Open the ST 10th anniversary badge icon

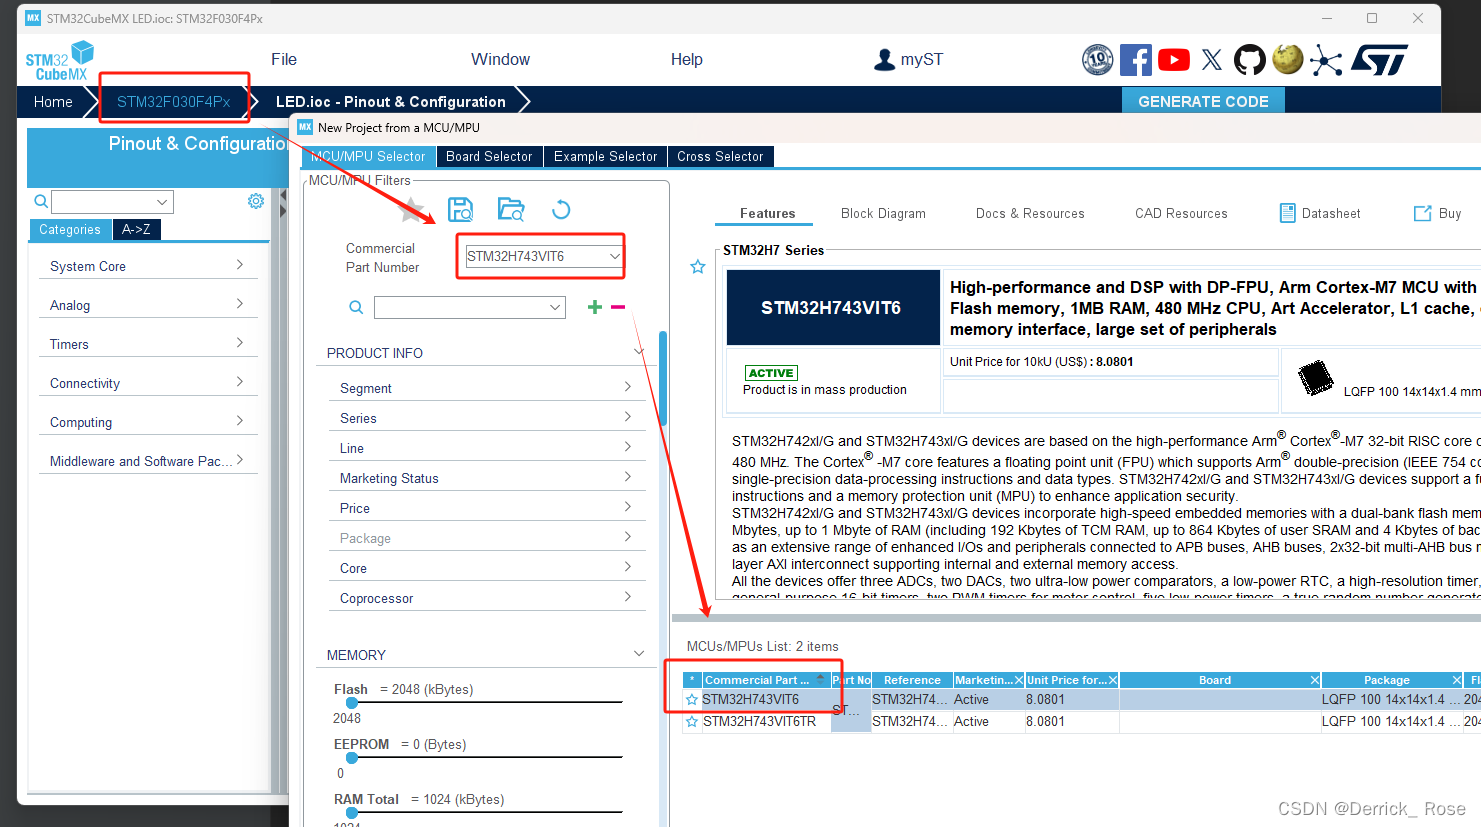(x=1097, y=60)
